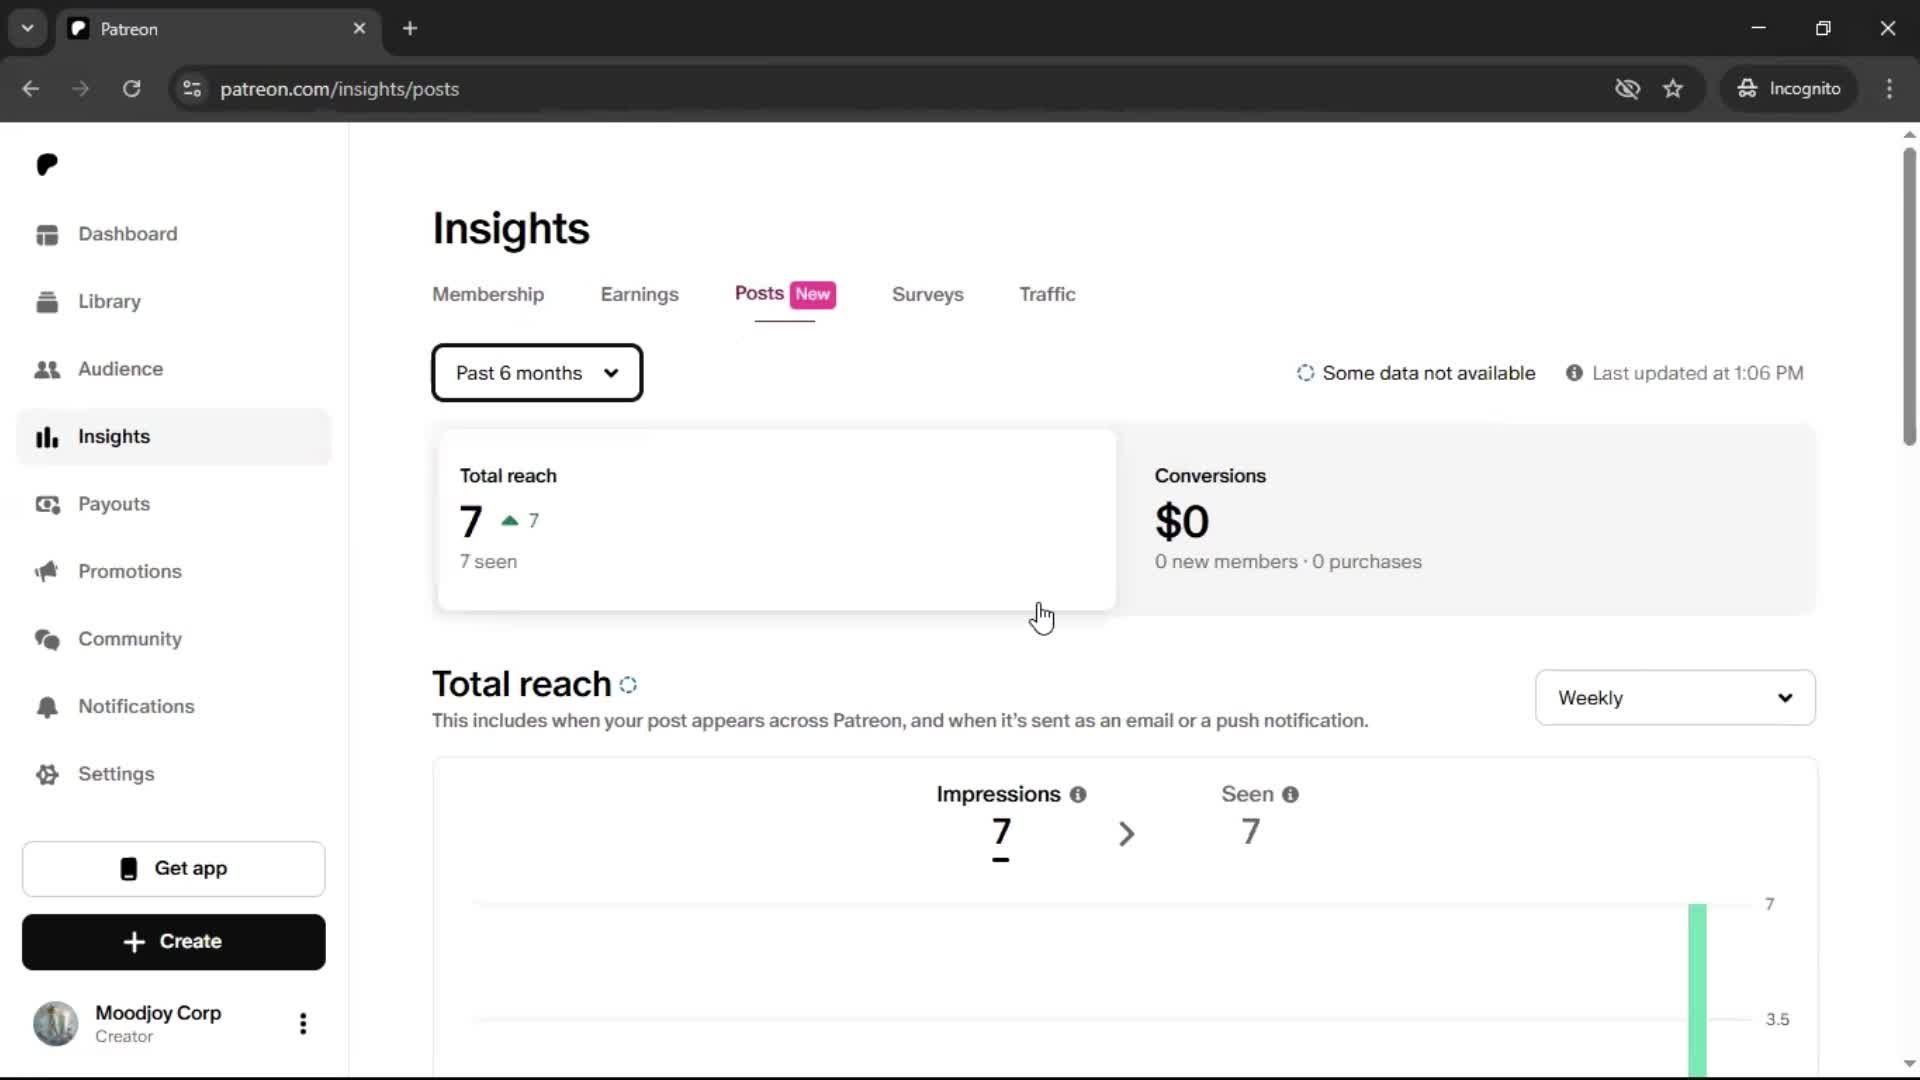Open Chrome three-dot menu
1920x1080 pixels.
[1889, 89]
